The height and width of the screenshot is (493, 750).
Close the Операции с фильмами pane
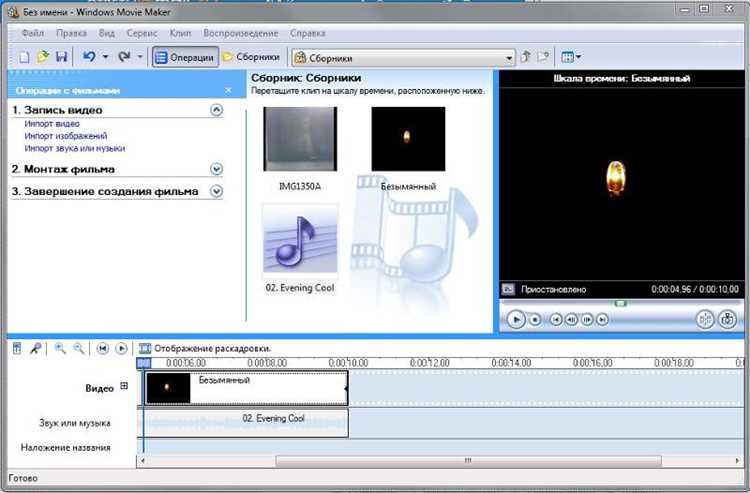(228, 90)
